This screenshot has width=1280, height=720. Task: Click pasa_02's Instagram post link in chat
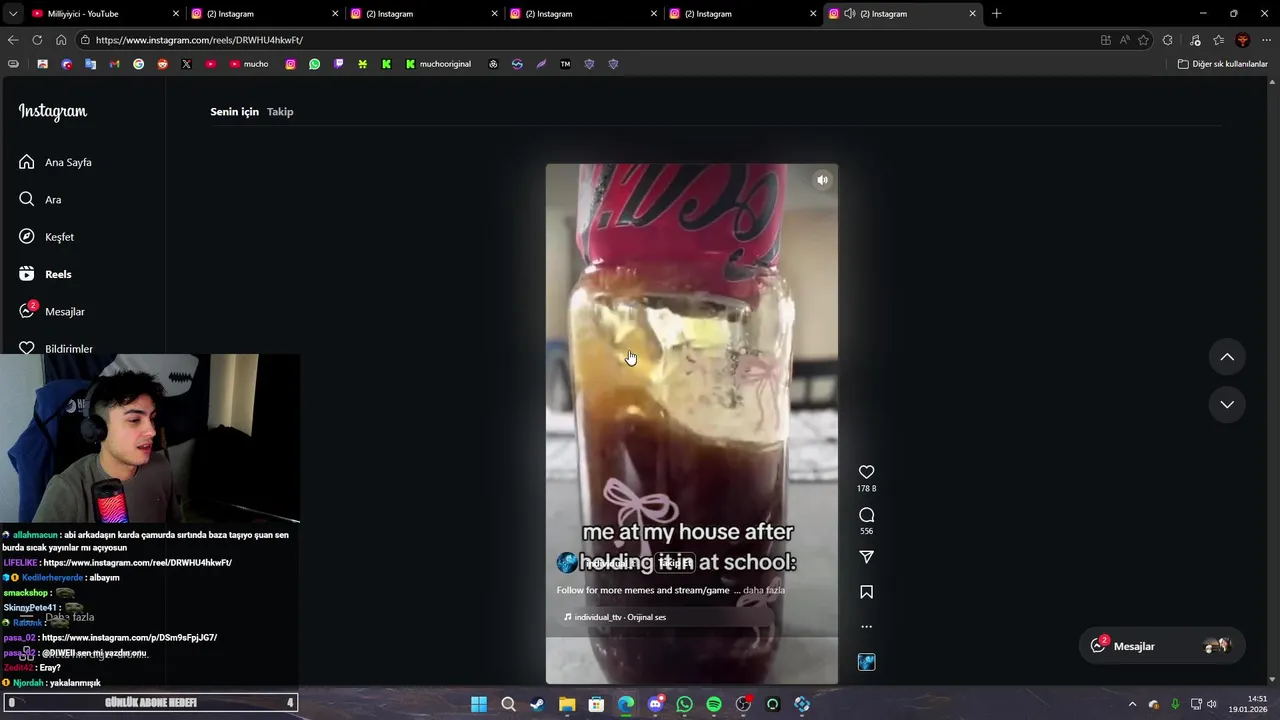[129, 638]
